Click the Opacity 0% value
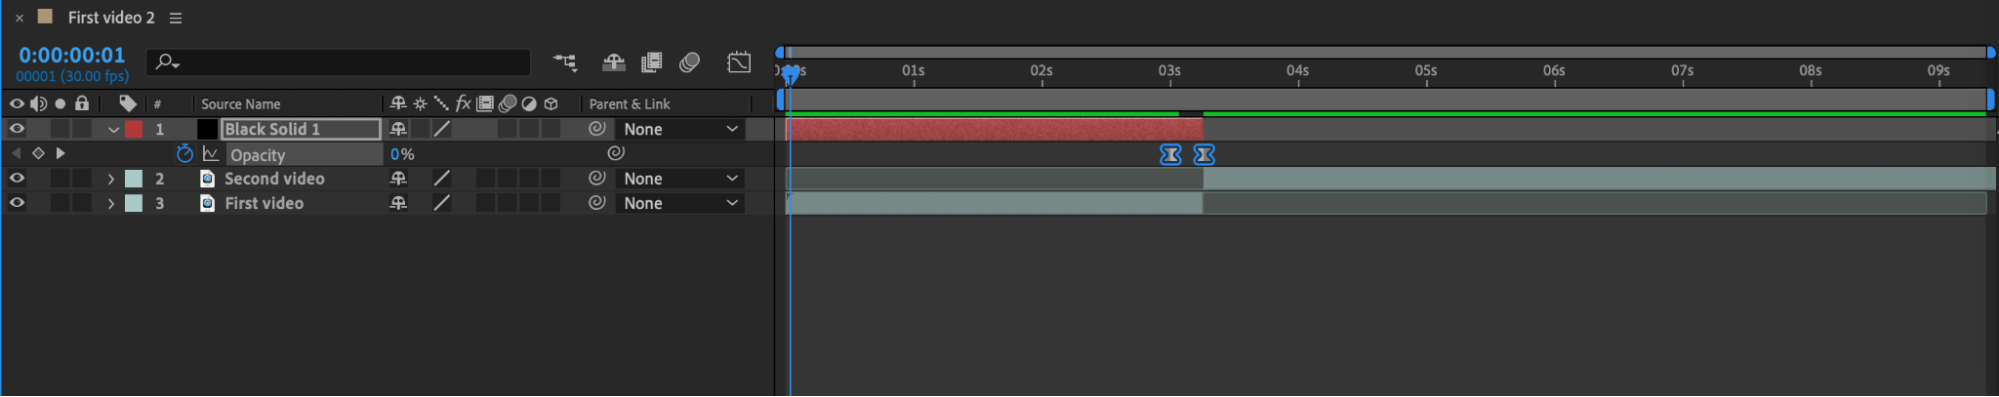The height and width of the screenshot is (397, 1999). point(402,154)
